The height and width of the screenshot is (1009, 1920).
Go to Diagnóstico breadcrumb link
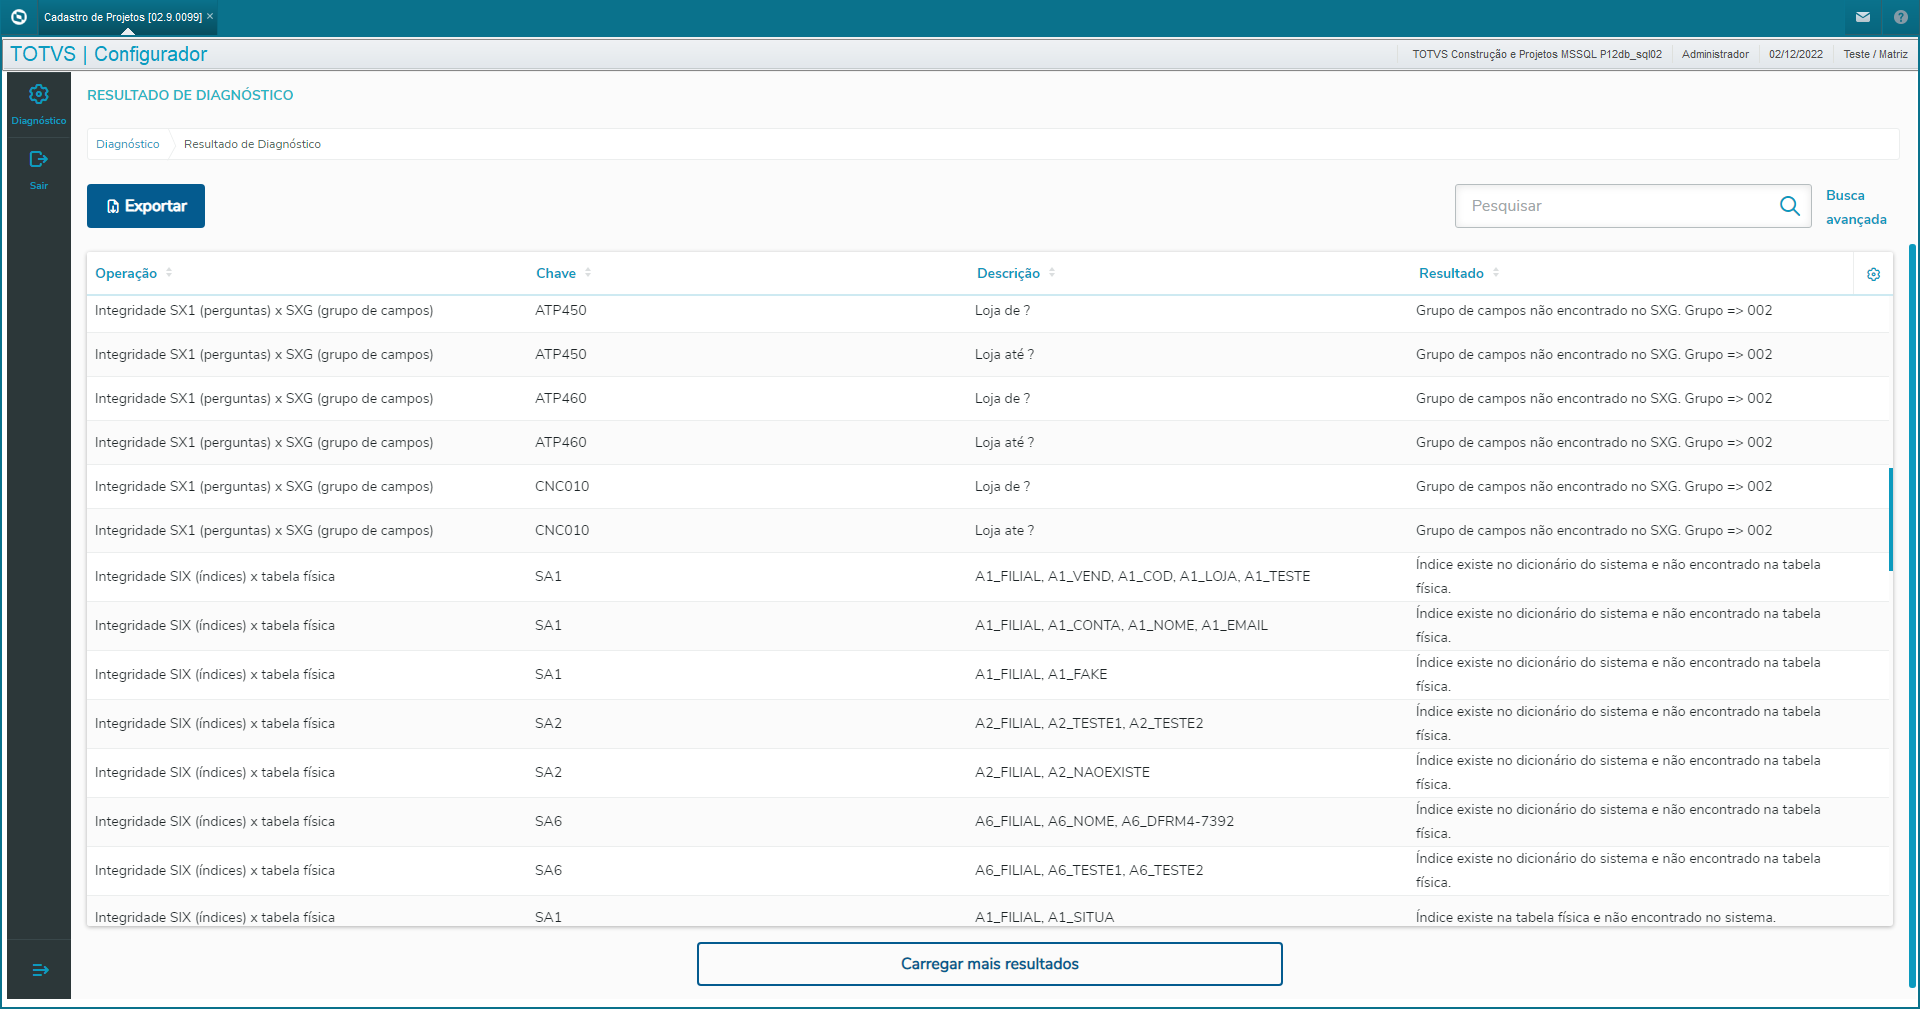point(128,144)
